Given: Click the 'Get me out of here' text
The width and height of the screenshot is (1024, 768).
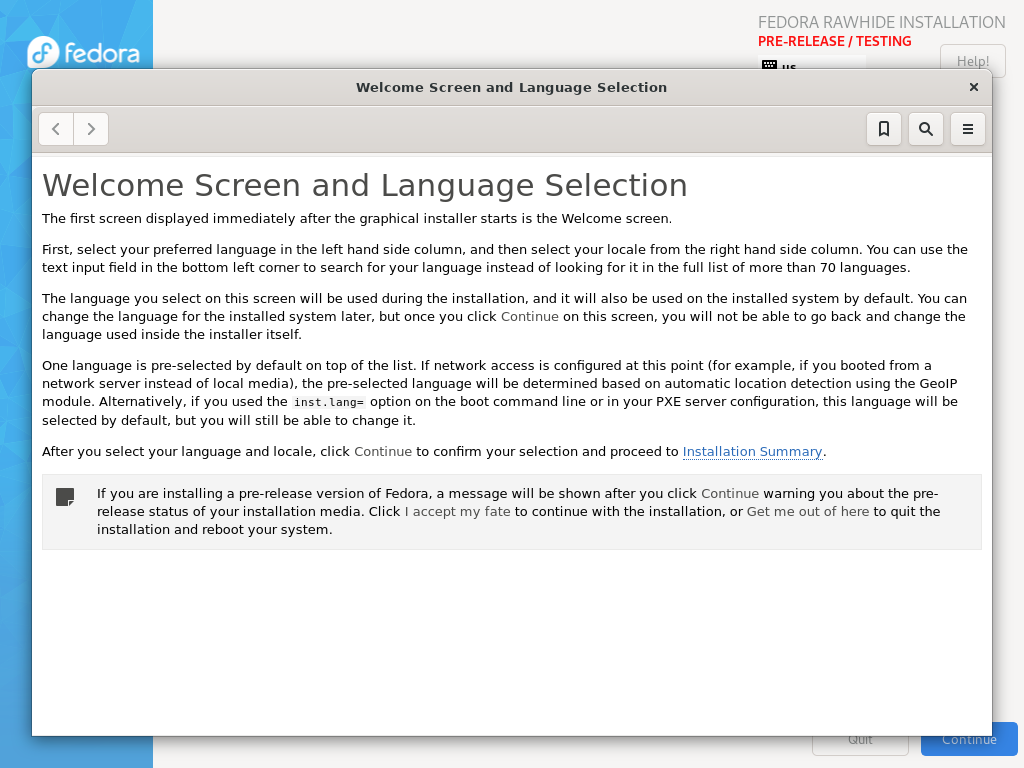Looking at the screenshot, I should tap(808, 511).
